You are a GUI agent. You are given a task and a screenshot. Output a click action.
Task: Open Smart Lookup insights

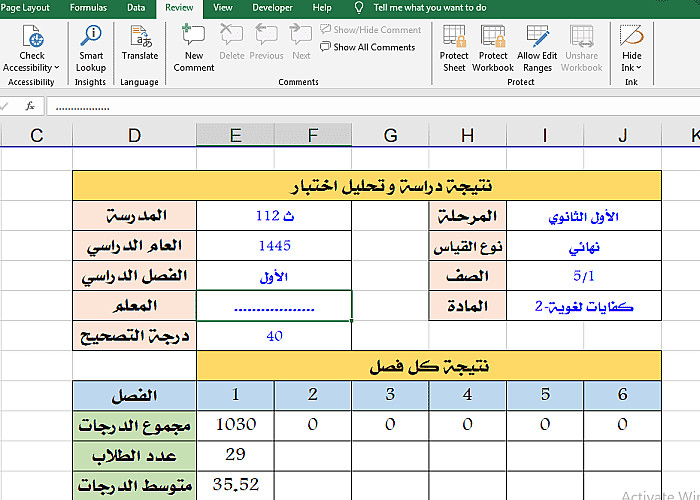coord(91,49)
